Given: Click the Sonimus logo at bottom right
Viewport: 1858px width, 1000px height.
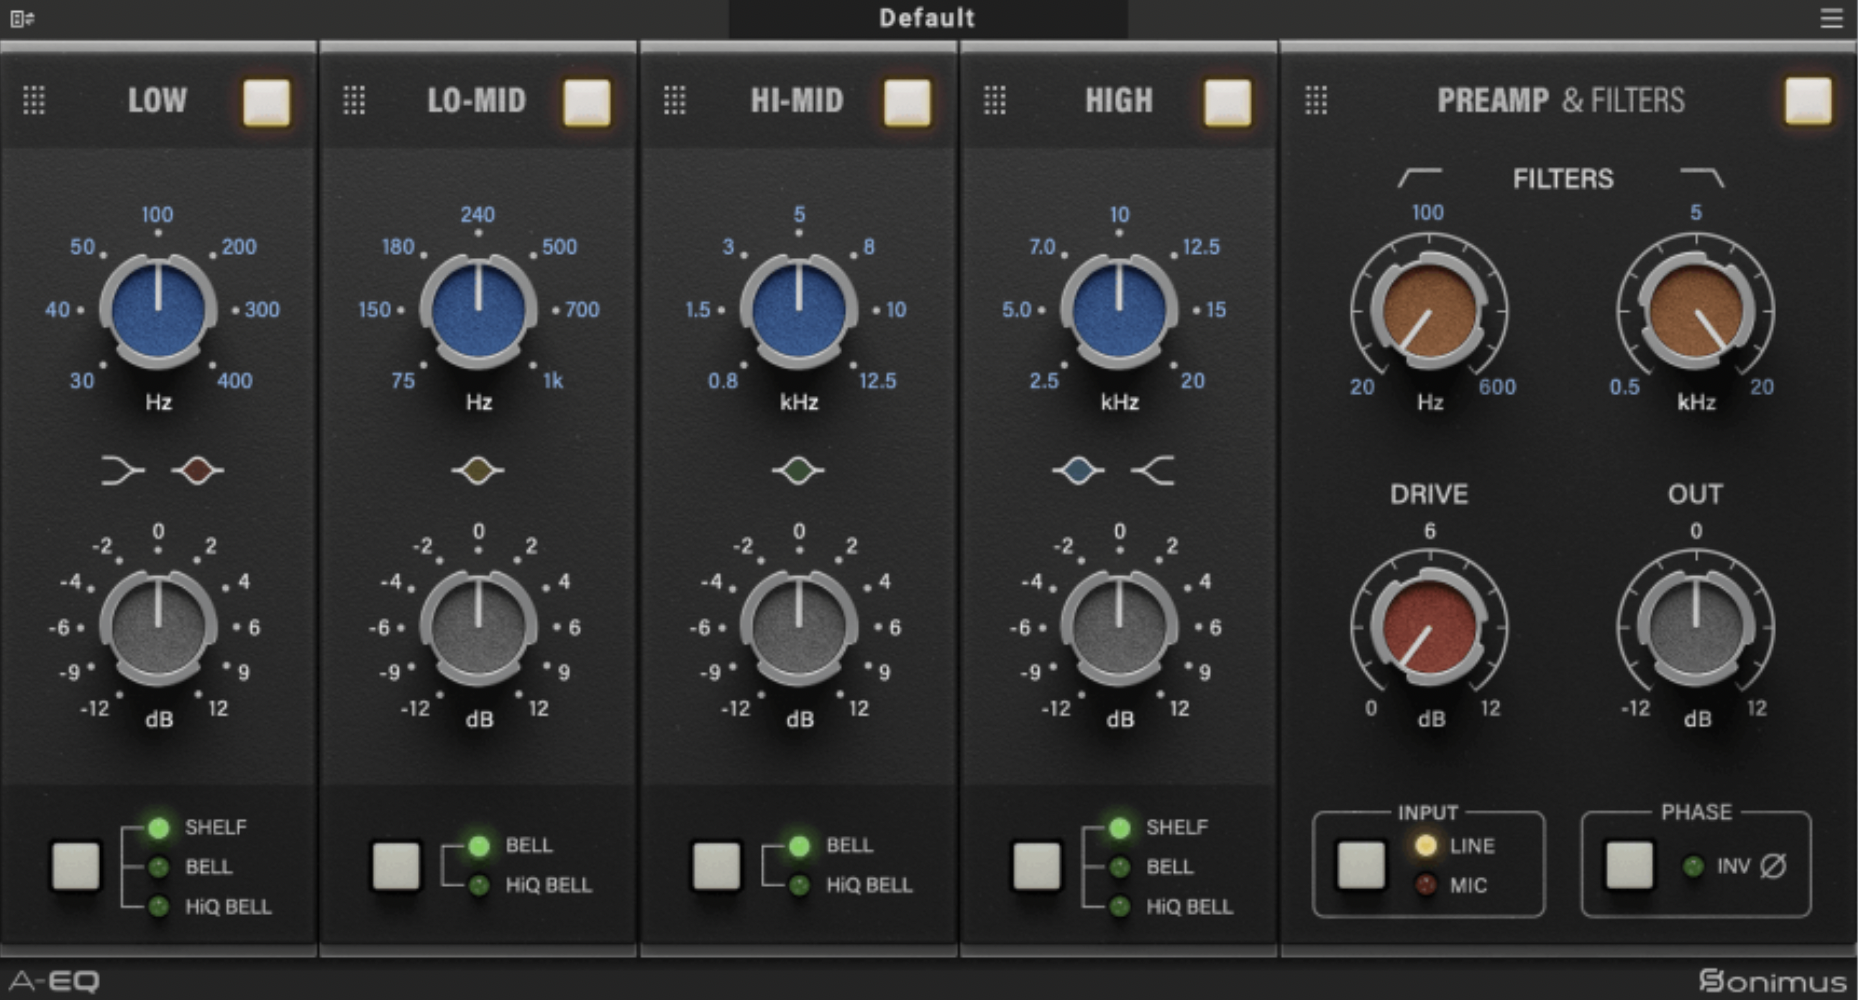Looking at the screenshot, I should (x=1775, y=978).
